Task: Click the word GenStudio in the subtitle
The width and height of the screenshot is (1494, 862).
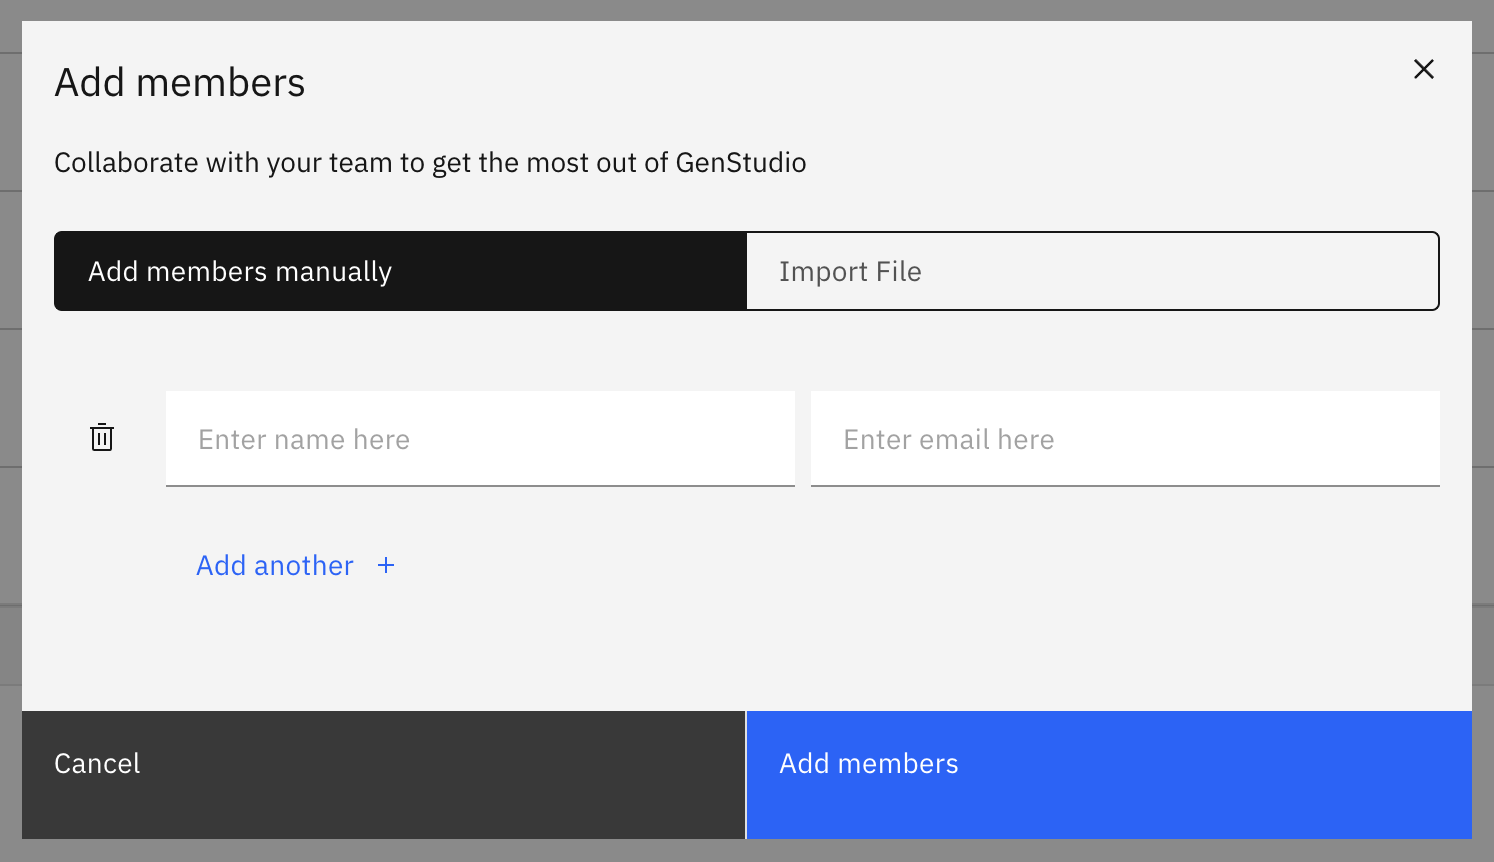Action: click(x=741, y=163)
